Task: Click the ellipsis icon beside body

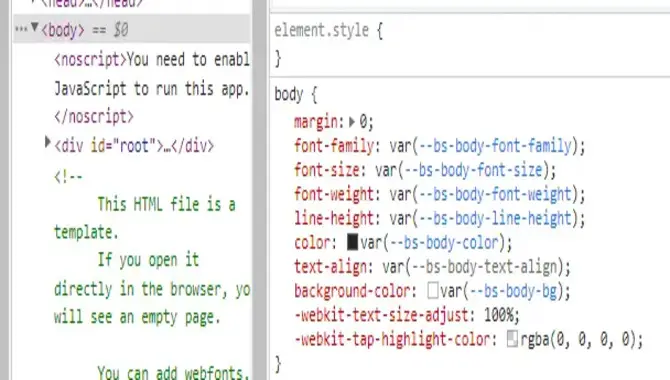Action: pyautogui.click(x=21, y=29)
